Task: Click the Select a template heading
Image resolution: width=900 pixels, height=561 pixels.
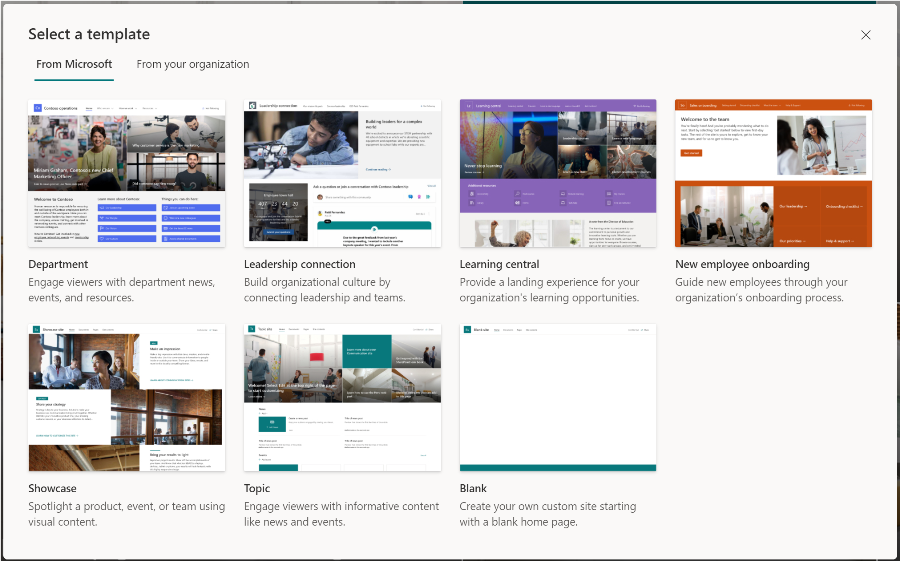Action: tap(89, 35)
